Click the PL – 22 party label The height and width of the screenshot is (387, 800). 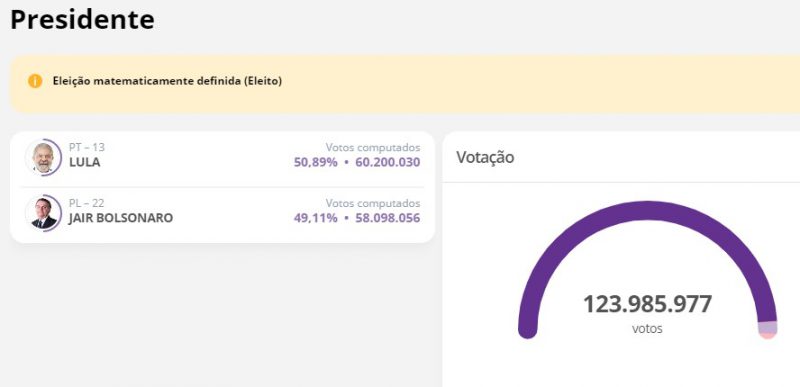pyautogui.click(x=87, y=203)
